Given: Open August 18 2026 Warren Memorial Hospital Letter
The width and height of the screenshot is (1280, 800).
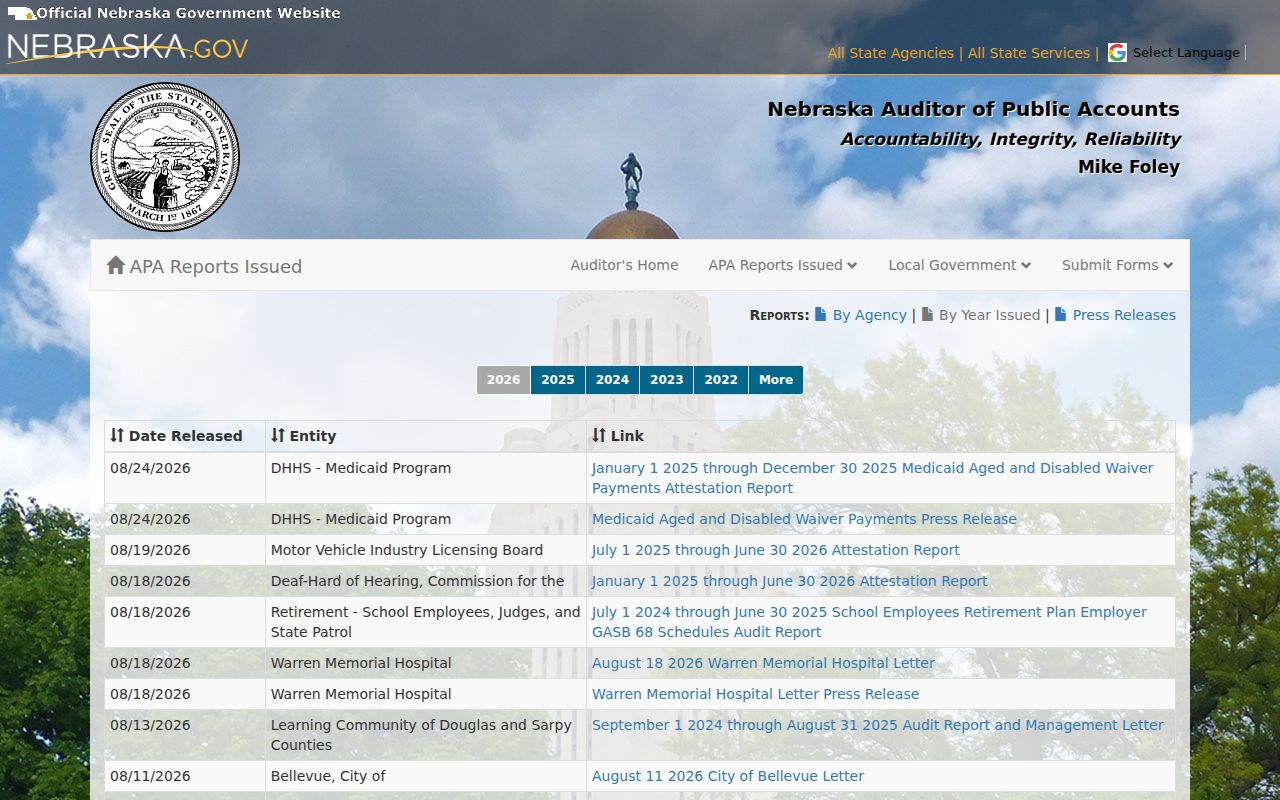Looking at the screenshot, I should pyautogui.click(x=763, y=663).
